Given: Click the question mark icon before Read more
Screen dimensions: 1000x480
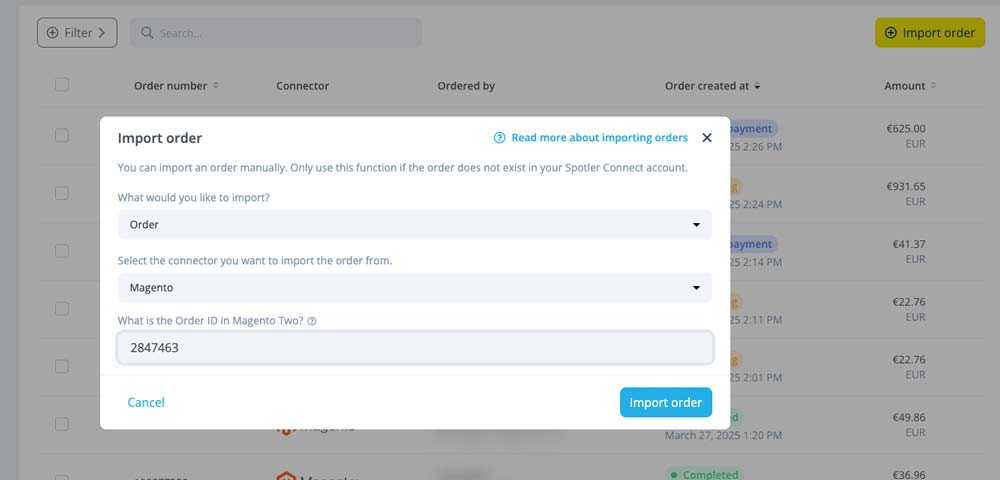Looking at the screenshot, I should click(x=500, y=138).
